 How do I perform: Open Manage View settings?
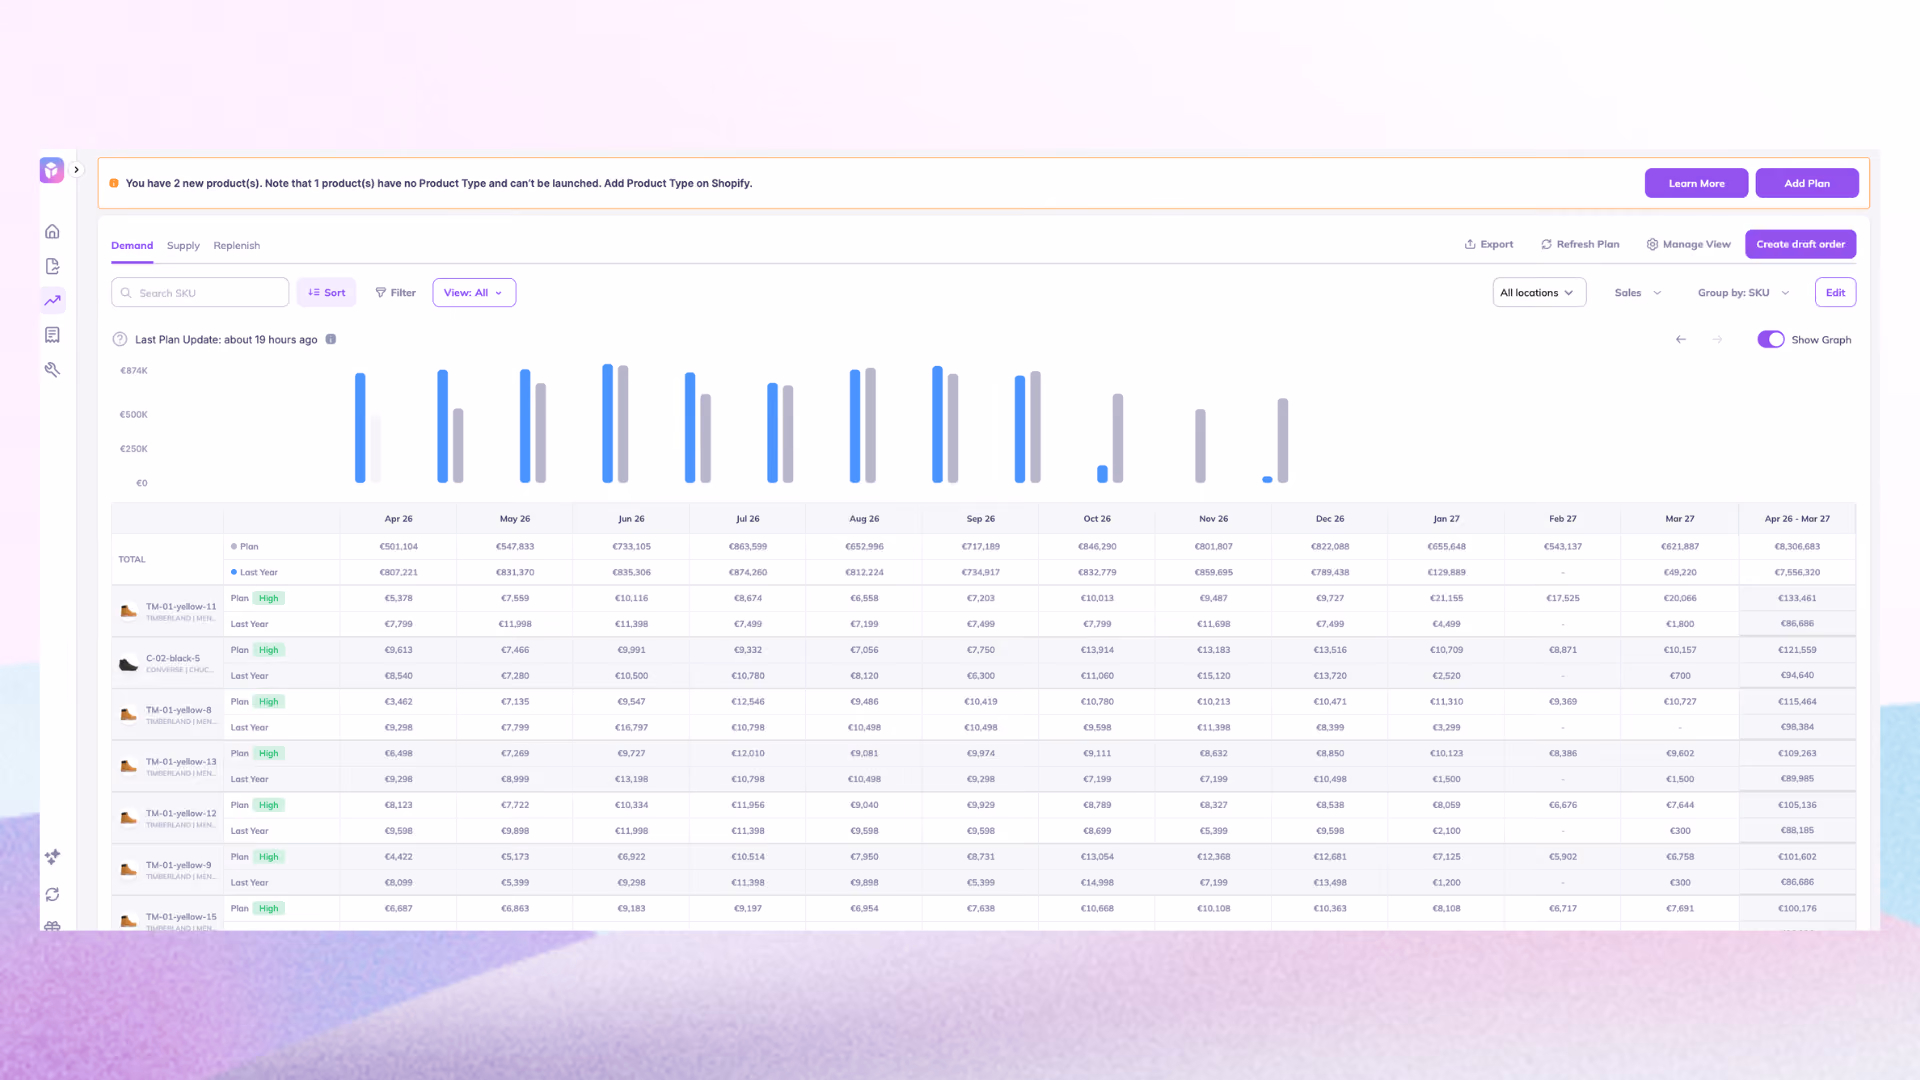click(x=1688, y=244)
